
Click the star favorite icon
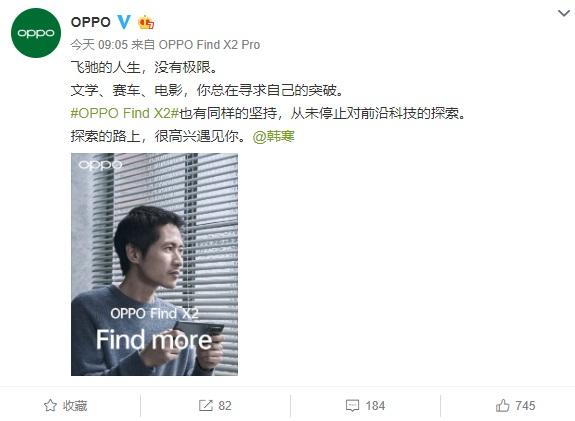click(x=50, y=405)
